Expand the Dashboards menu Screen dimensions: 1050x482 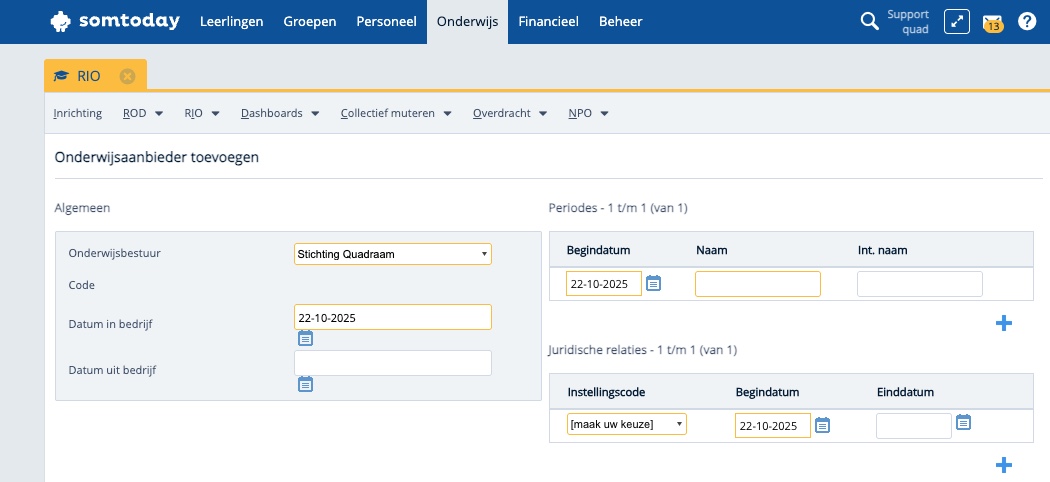click(x=280, y=114)
